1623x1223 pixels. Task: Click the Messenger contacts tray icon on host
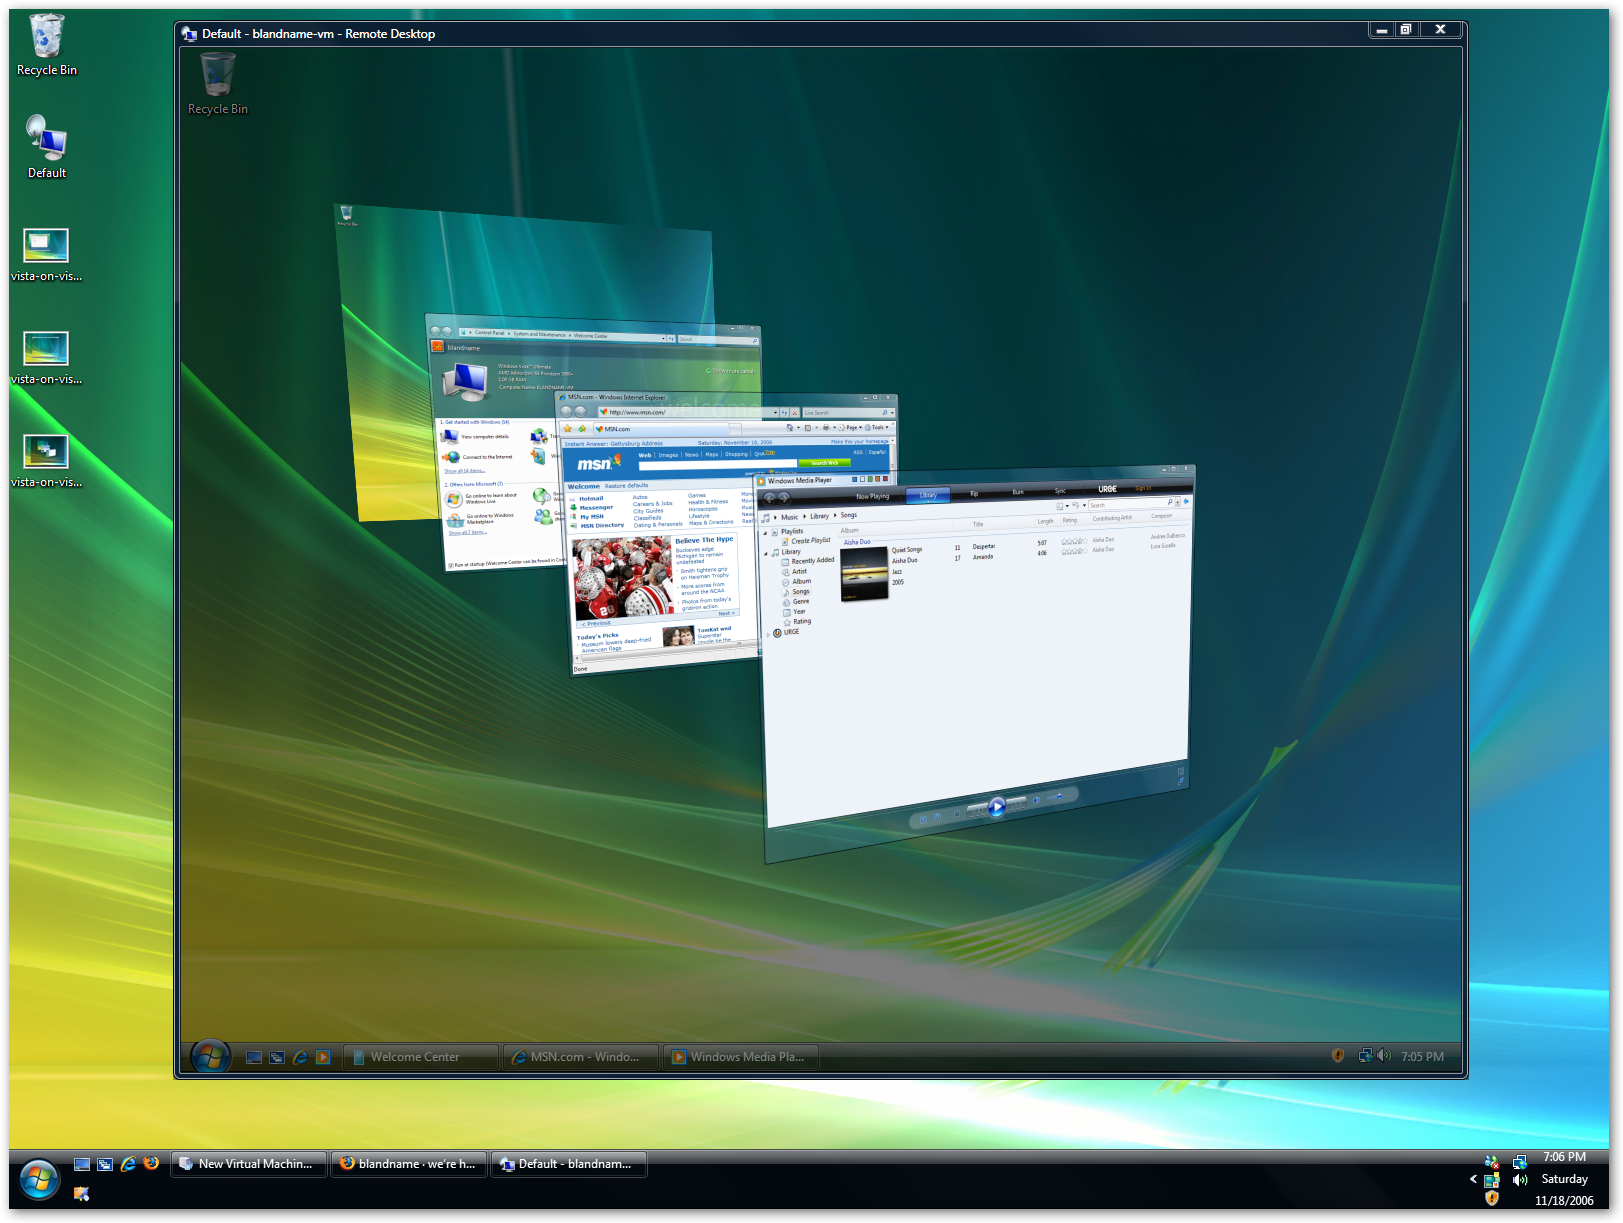(x=1491, y=1162)
